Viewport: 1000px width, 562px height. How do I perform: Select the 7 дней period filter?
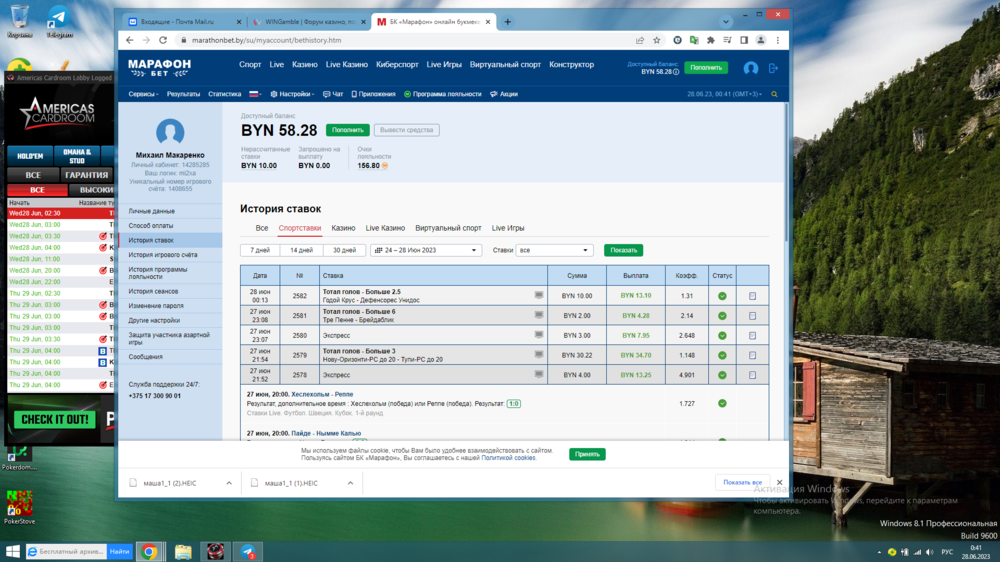260,250
